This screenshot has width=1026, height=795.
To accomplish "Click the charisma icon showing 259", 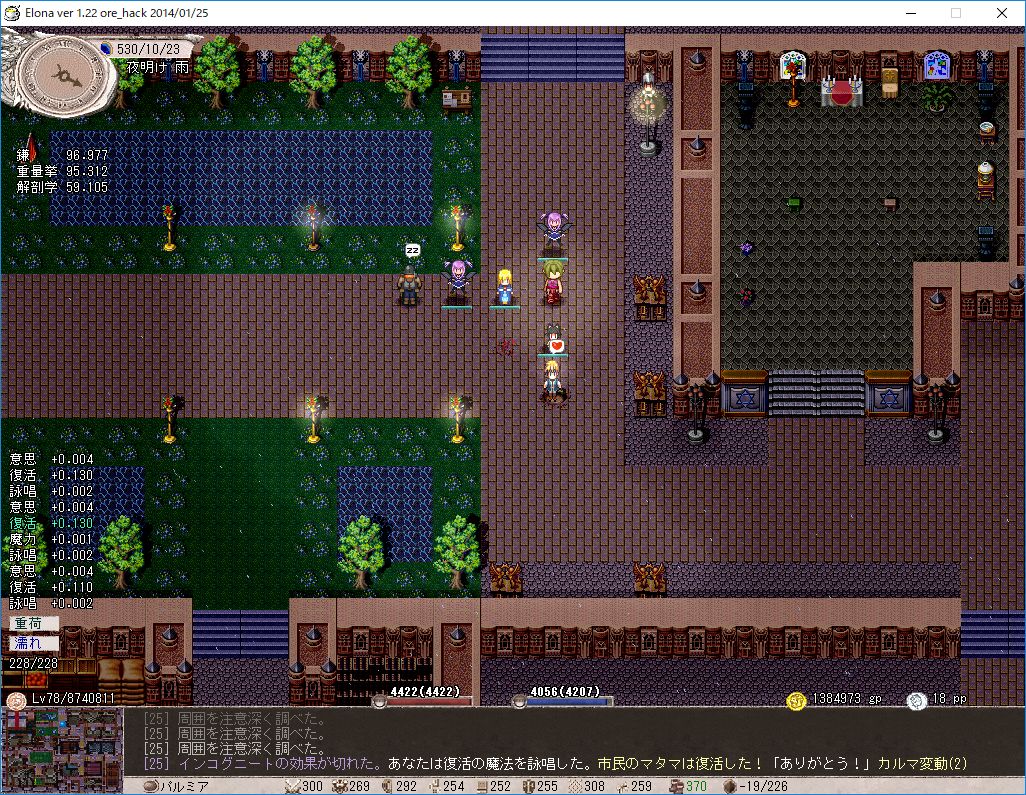I will [x=622, y=786].
